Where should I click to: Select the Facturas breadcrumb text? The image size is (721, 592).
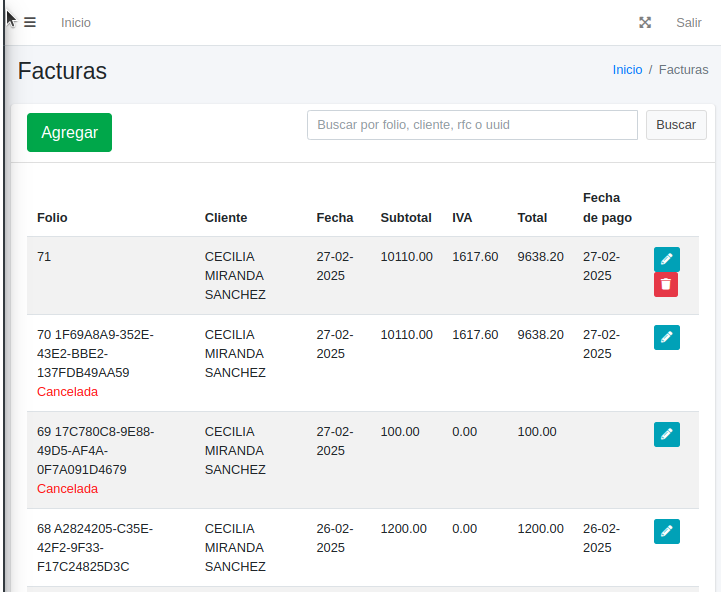coord(683,70)
